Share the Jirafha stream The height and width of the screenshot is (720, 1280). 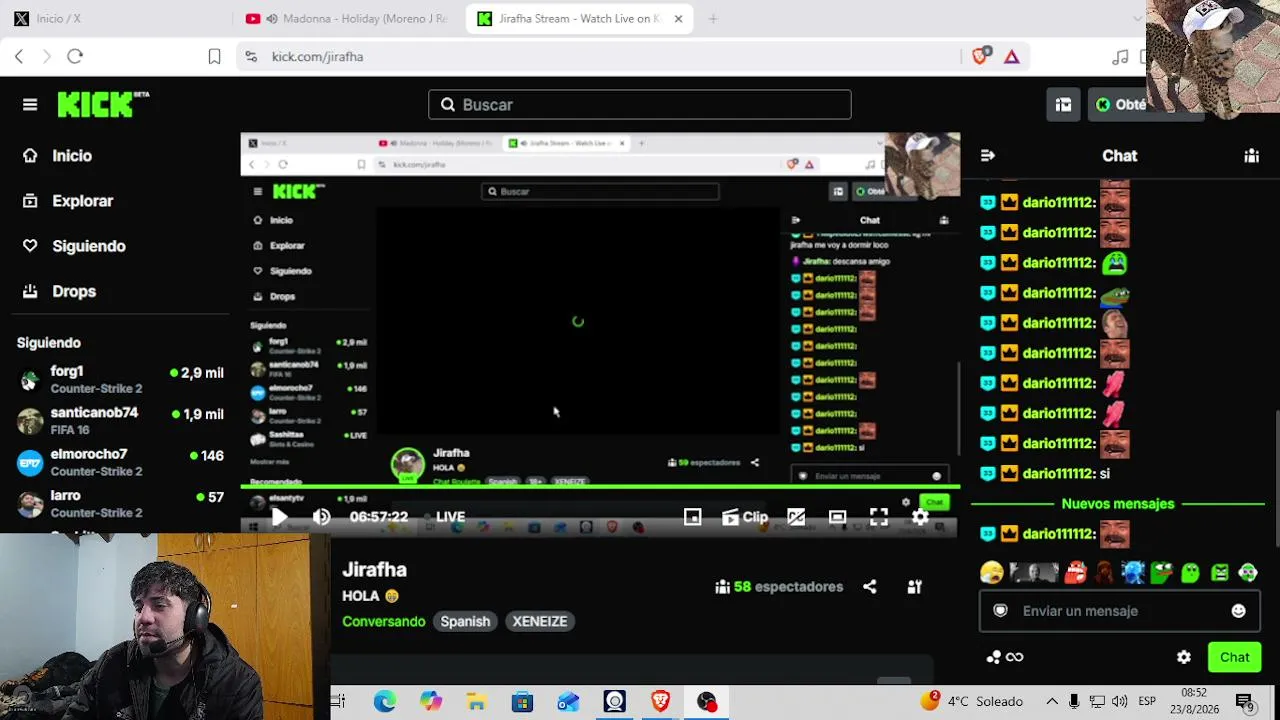click(x=870, y=587)
